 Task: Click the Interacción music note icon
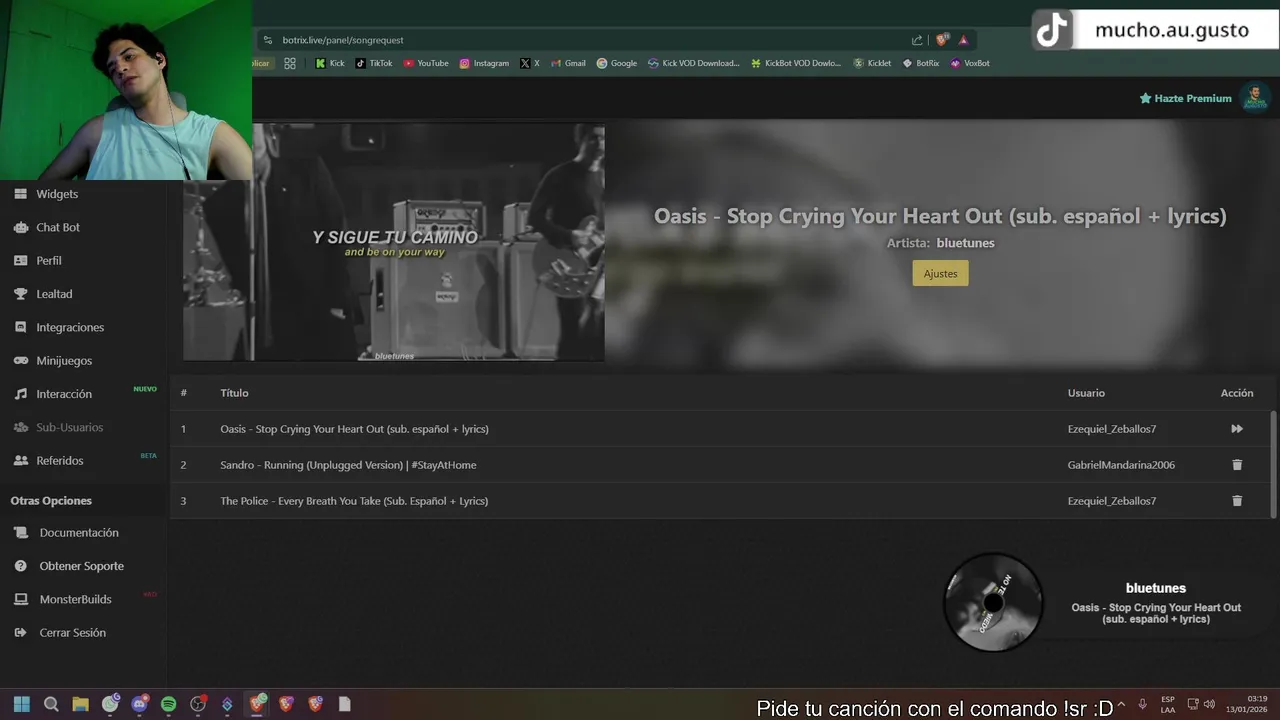click(x=20, y=394)
